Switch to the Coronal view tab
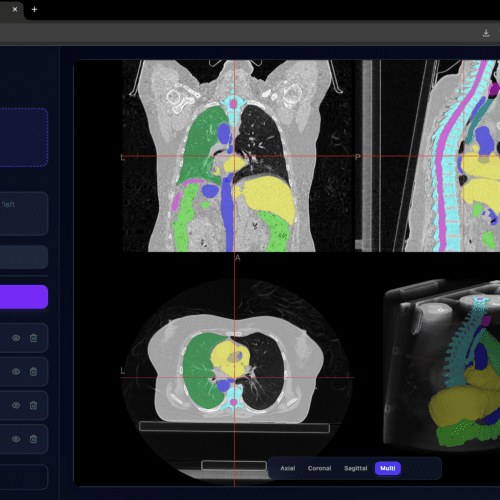Screen dimensions: 500x500 319,468
